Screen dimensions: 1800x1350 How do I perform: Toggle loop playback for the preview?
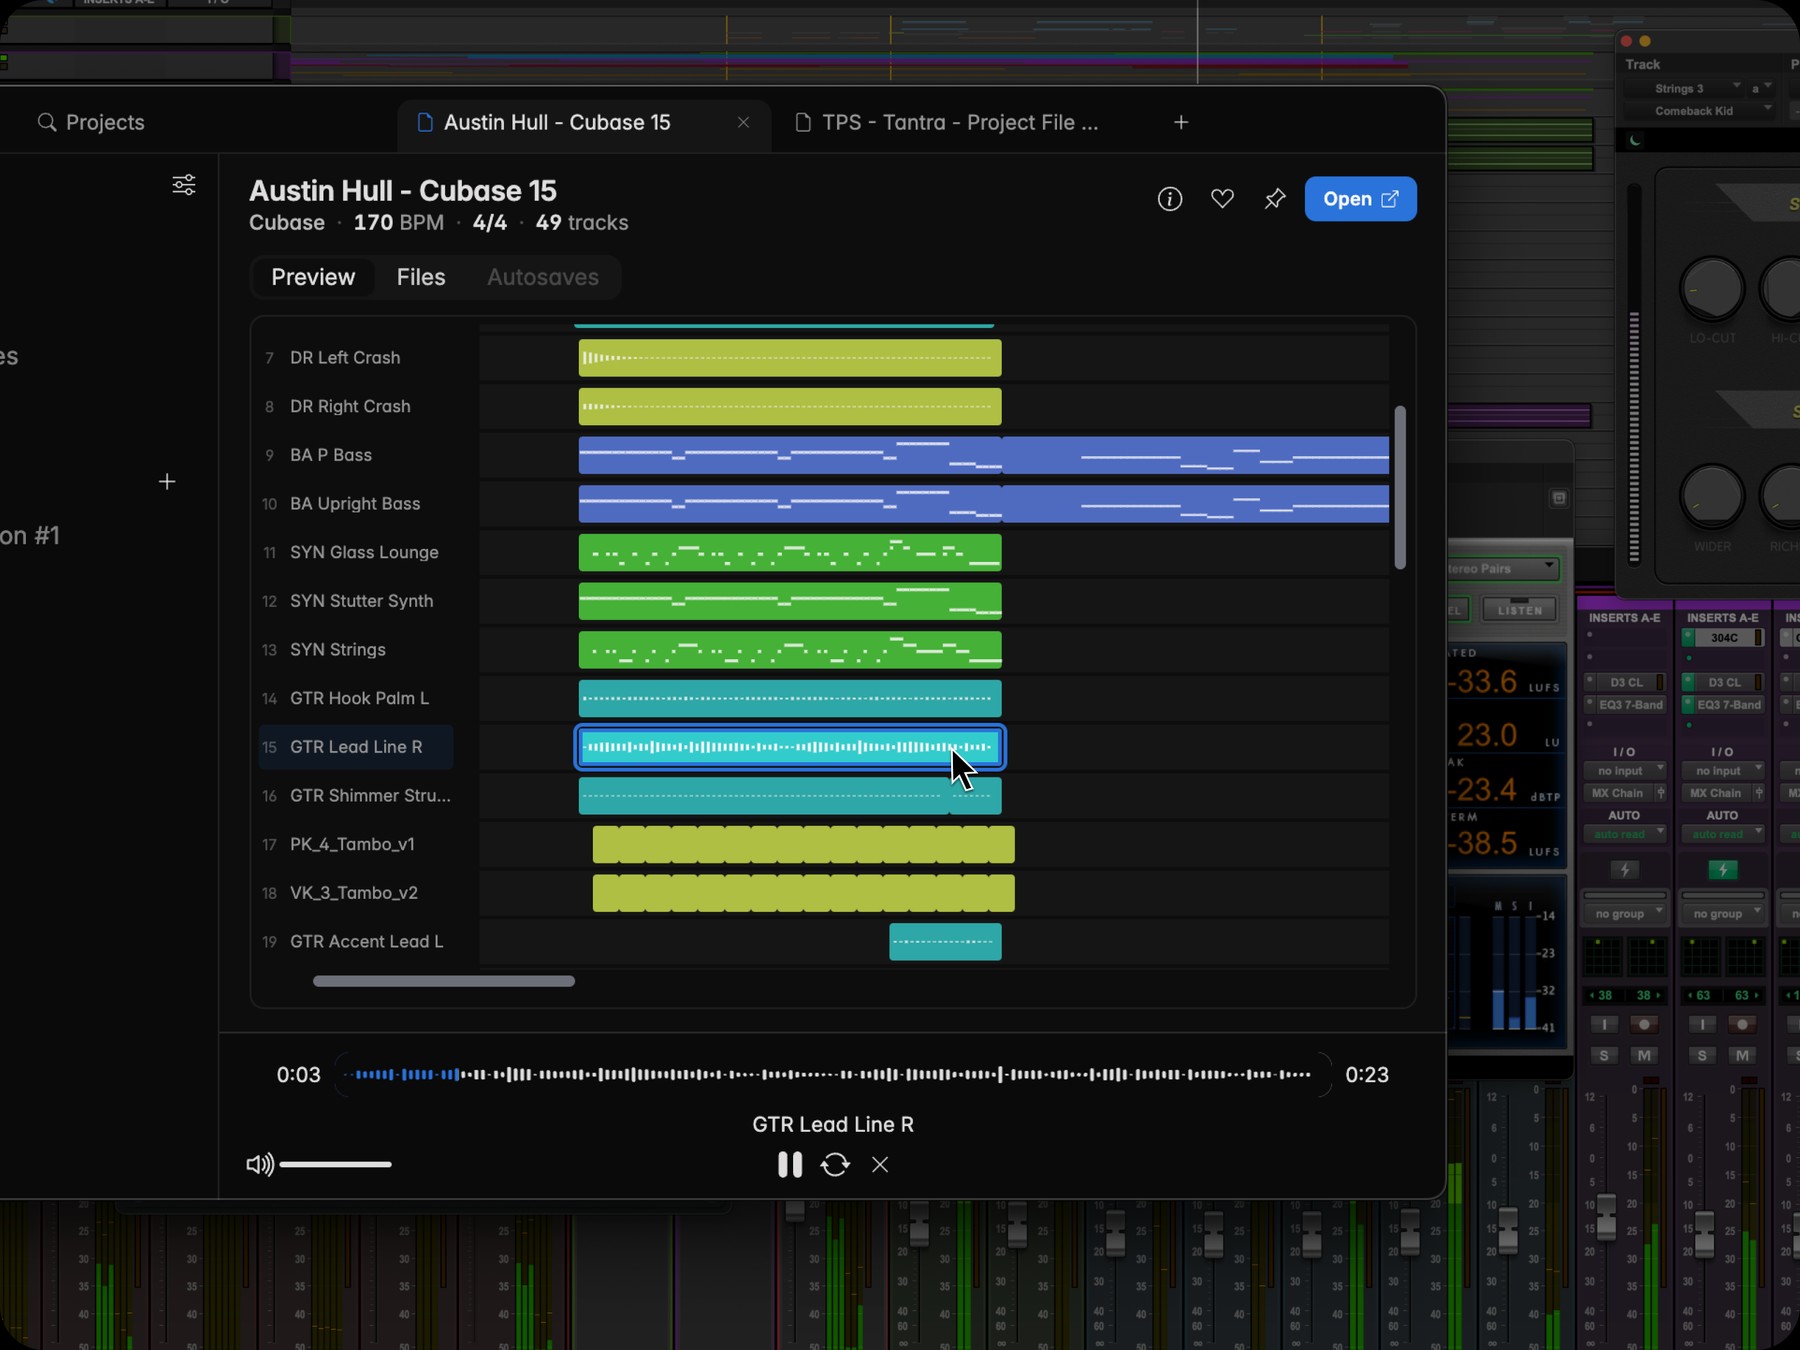pyautogui.click(x=835, y=1164)
